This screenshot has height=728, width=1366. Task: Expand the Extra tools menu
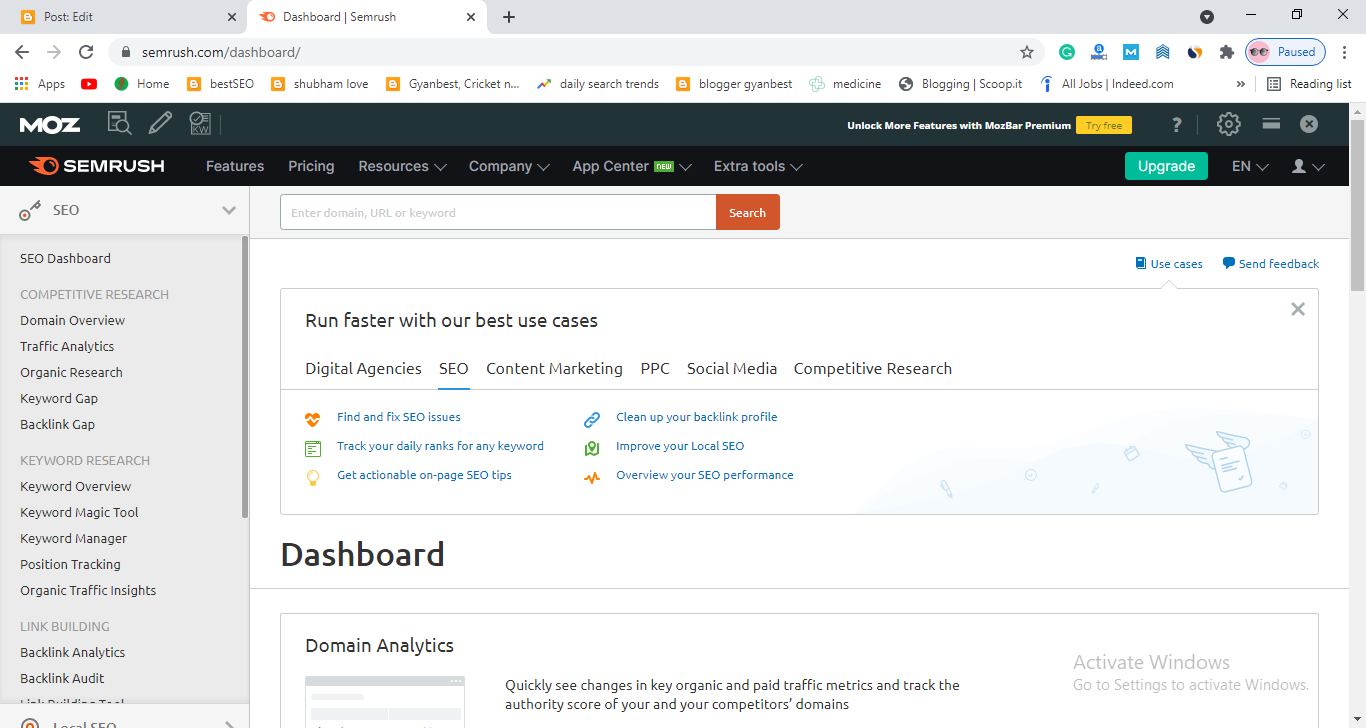[x=758, y=166]
